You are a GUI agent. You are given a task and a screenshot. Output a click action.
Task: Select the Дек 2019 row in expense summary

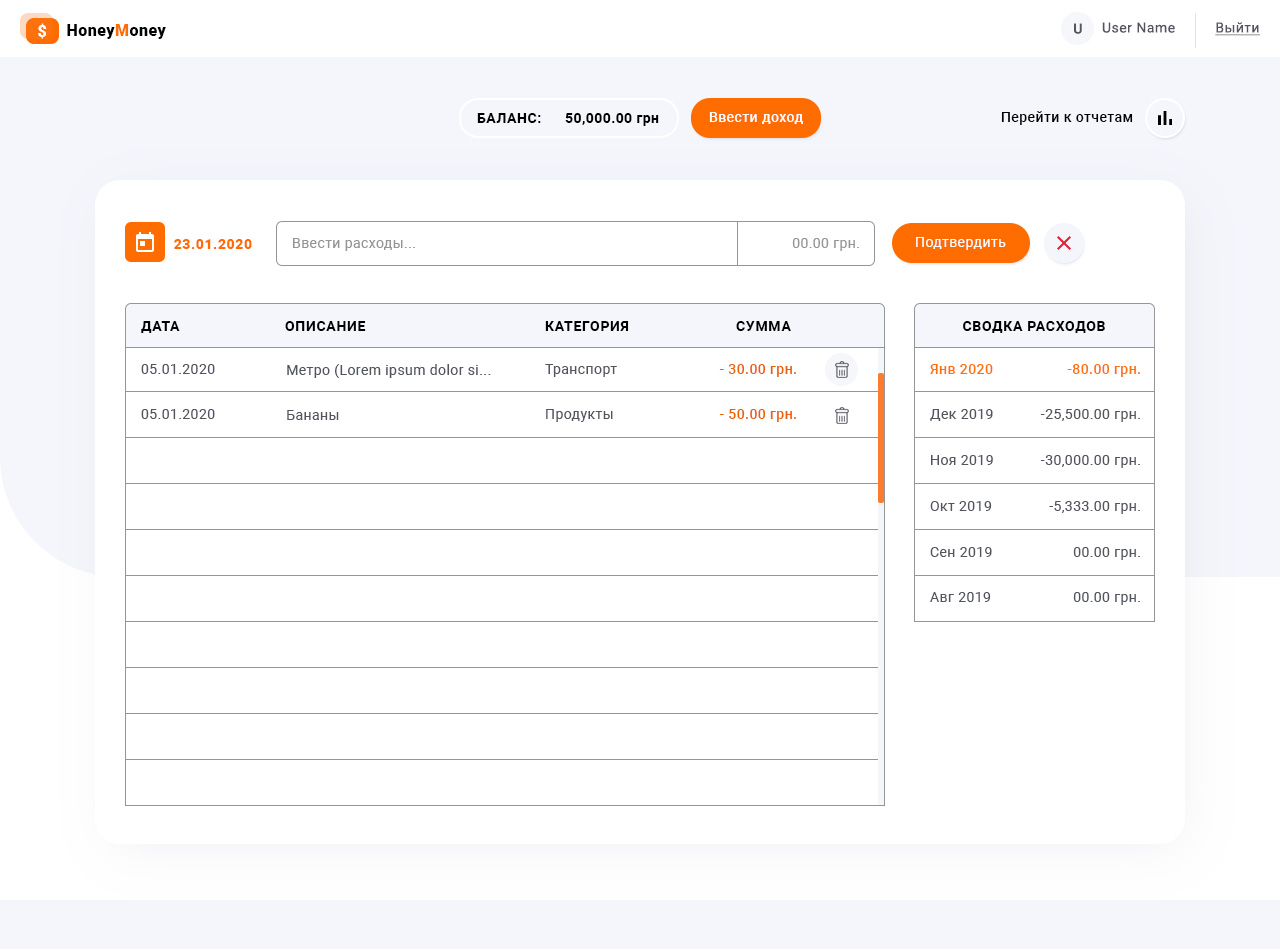click(x=1034, y=414)
